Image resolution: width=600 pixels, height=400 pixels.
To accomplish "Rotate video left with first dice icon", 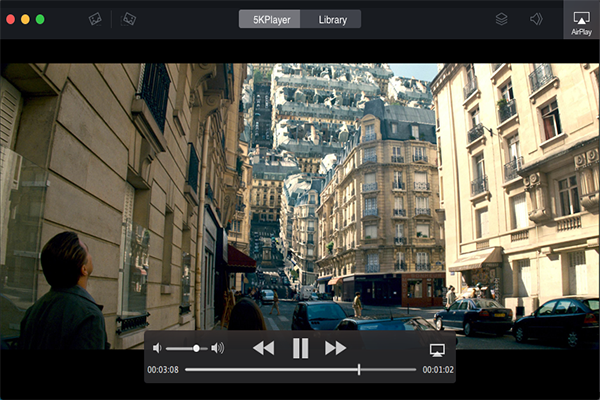I will click(95, 19).
